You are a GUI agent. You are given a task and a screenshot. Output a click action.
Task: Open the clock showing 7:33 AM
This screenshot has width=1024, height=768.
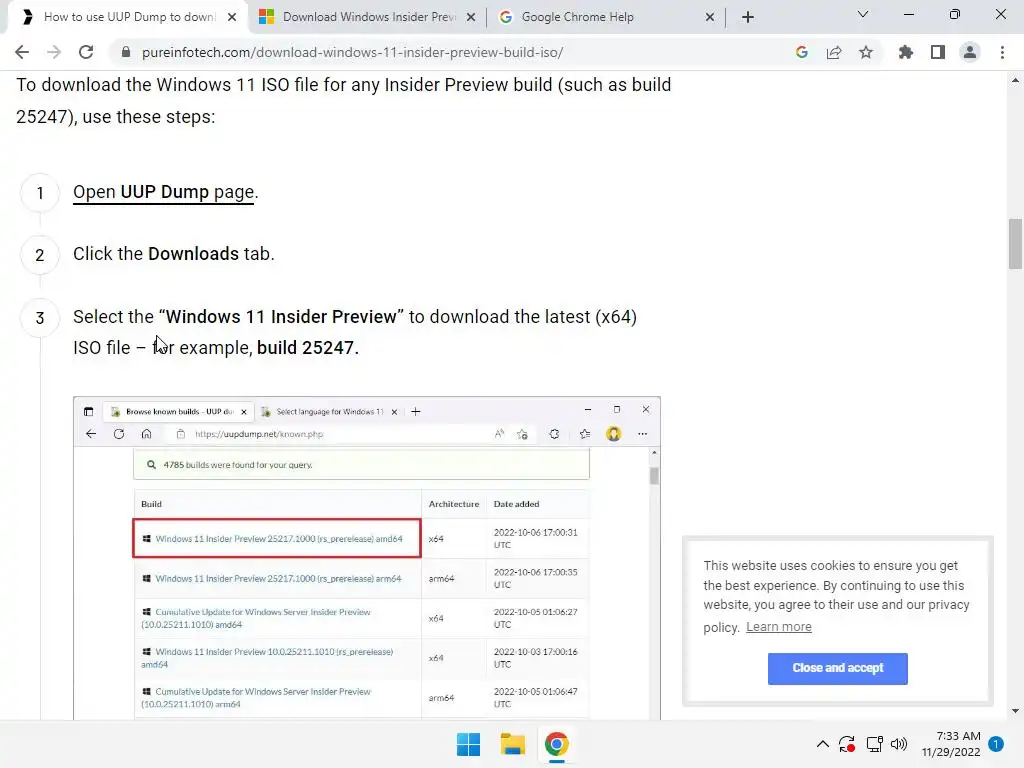coord(951,744)
